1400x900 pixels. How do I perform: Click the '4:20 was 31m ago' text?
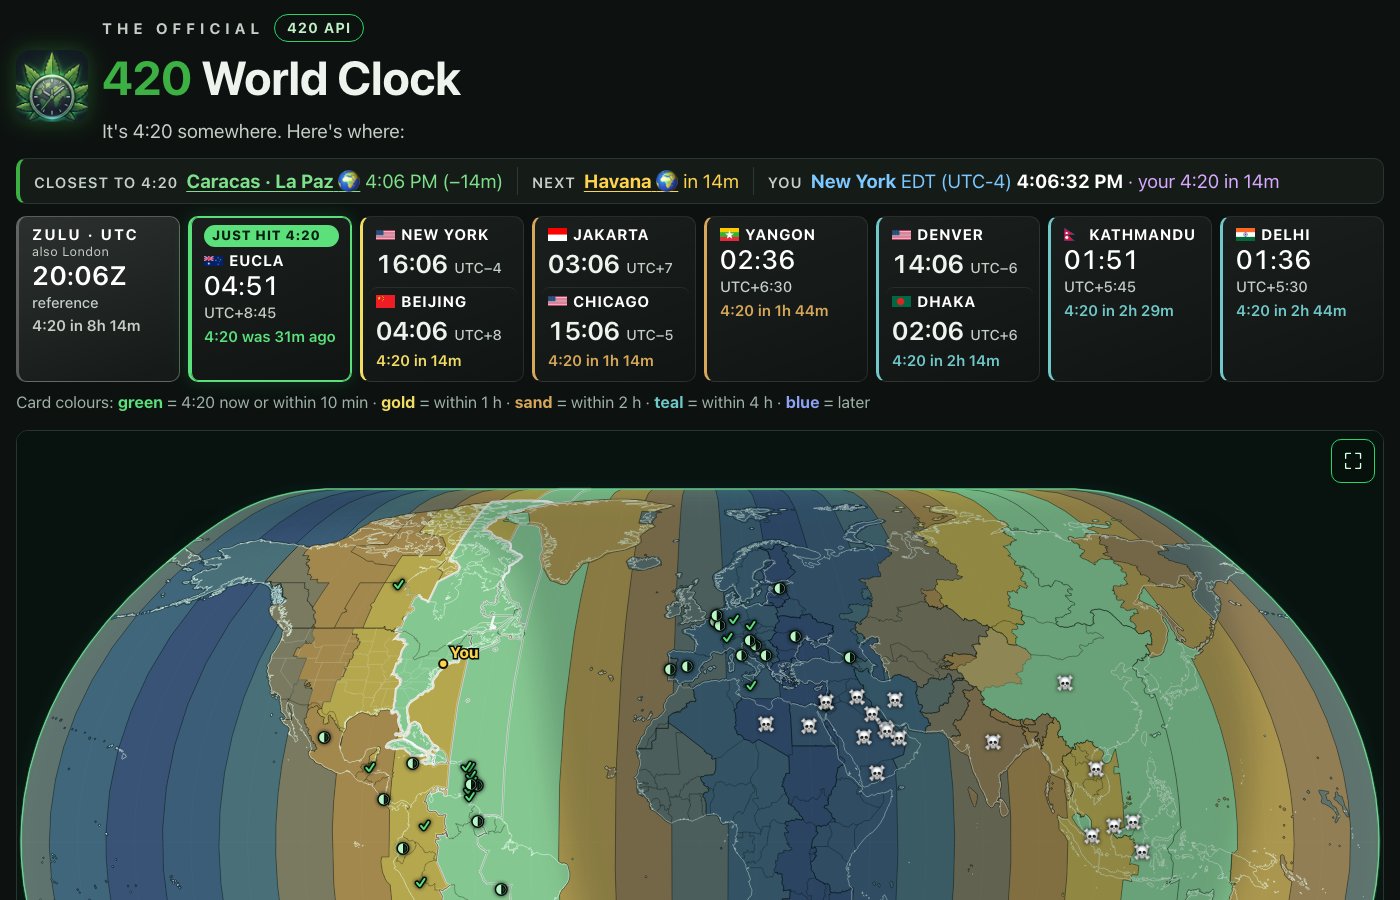pos(270,337)
